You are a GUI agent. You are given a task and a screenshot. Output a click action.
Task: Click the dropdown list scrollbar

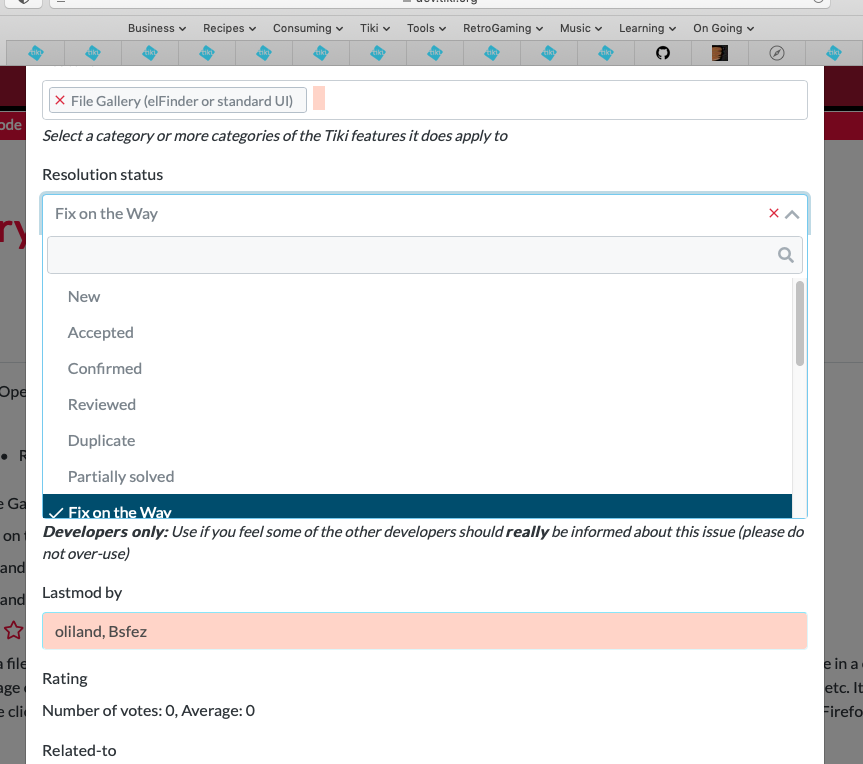pyautogui.click(x=800, y=323)
